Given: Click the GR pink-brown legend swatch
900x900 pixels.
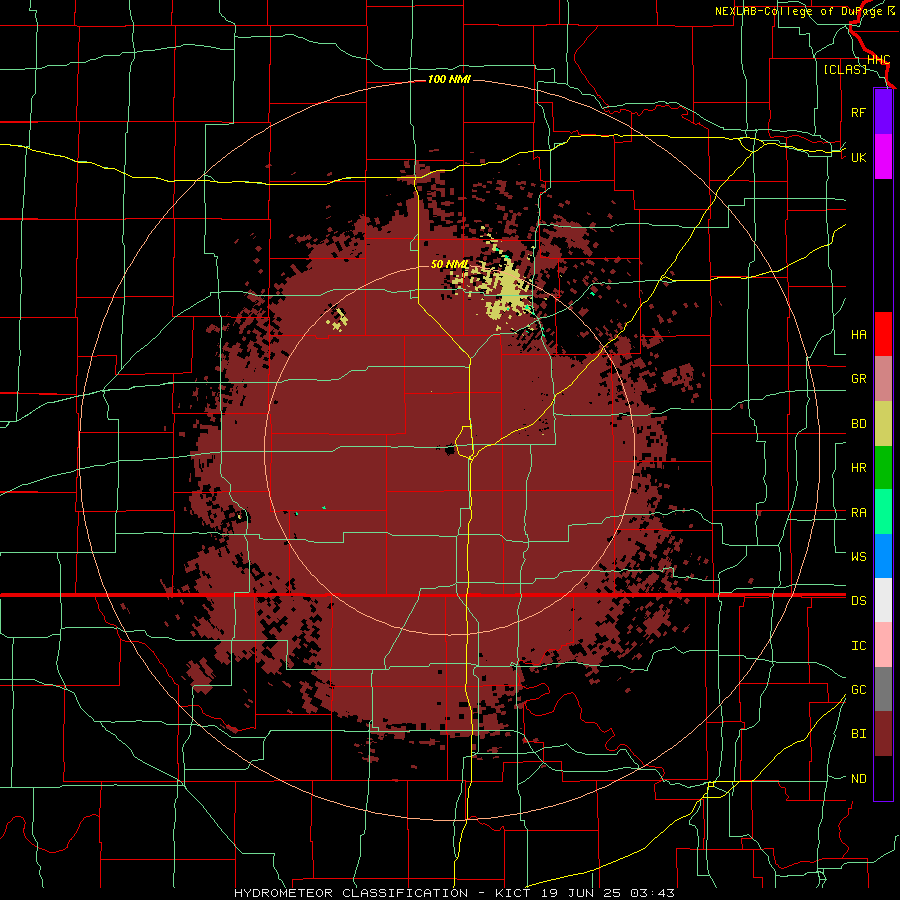Looking at the screenshot, I should (x=883, y=379).
